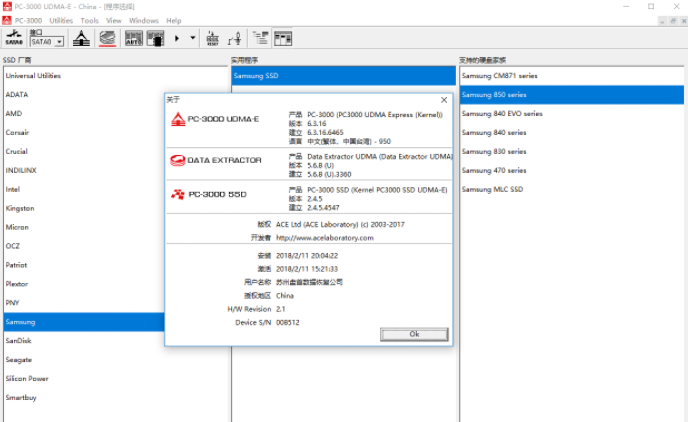Select Samsung 840 EVO series
Image resolution: width=688 pixels, height=422 pixels.
tap(572, 114)
